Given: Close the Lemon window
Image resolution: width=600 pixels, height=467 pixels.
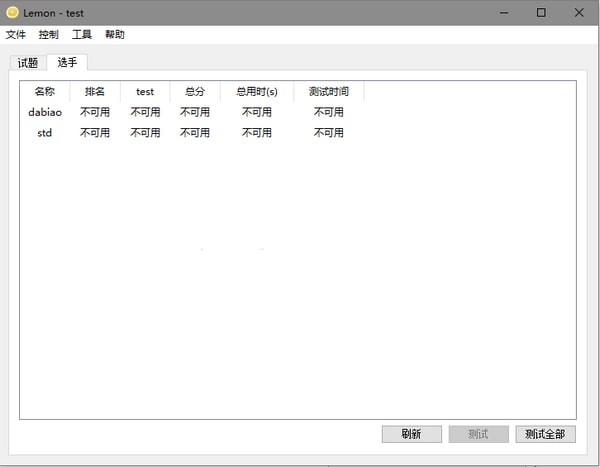Looking at the screenshot, I should [579, 13].
